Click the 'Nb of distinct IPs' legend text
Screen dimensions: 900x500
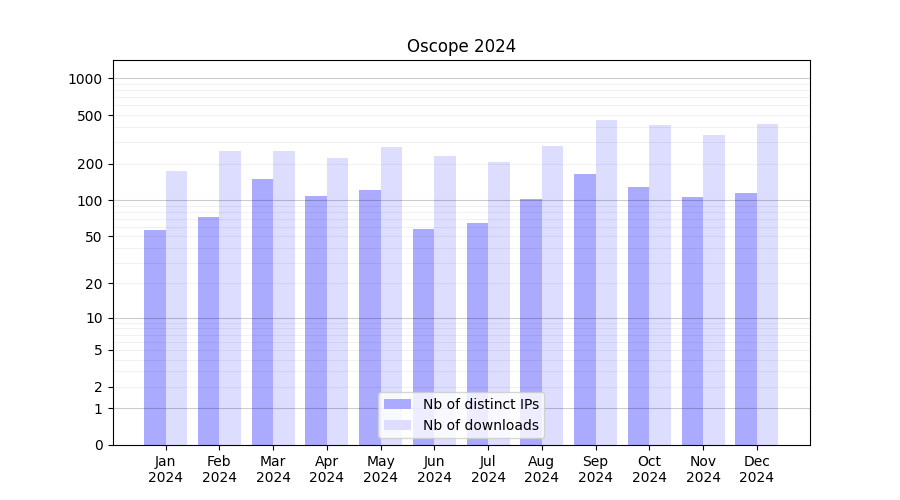[481, 404]
